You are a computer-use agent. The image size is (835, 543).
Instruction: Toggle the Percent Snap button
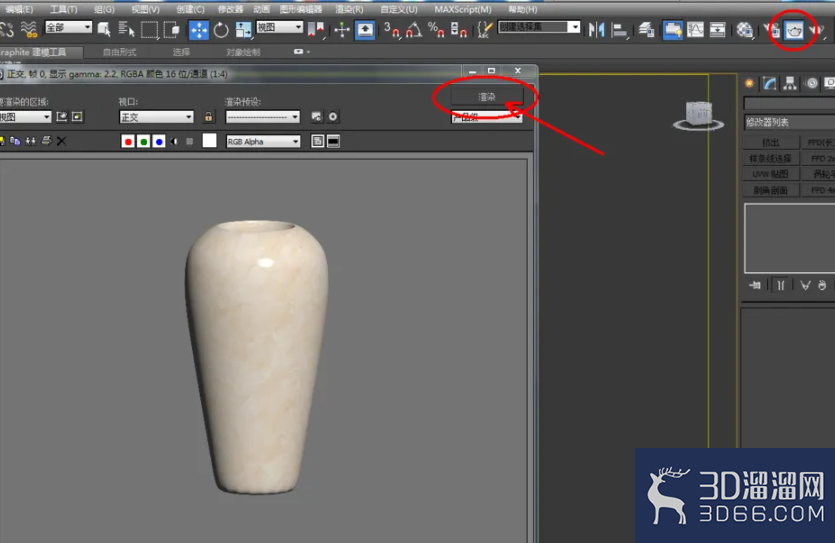pyautogui.click(x=436, y=30)
